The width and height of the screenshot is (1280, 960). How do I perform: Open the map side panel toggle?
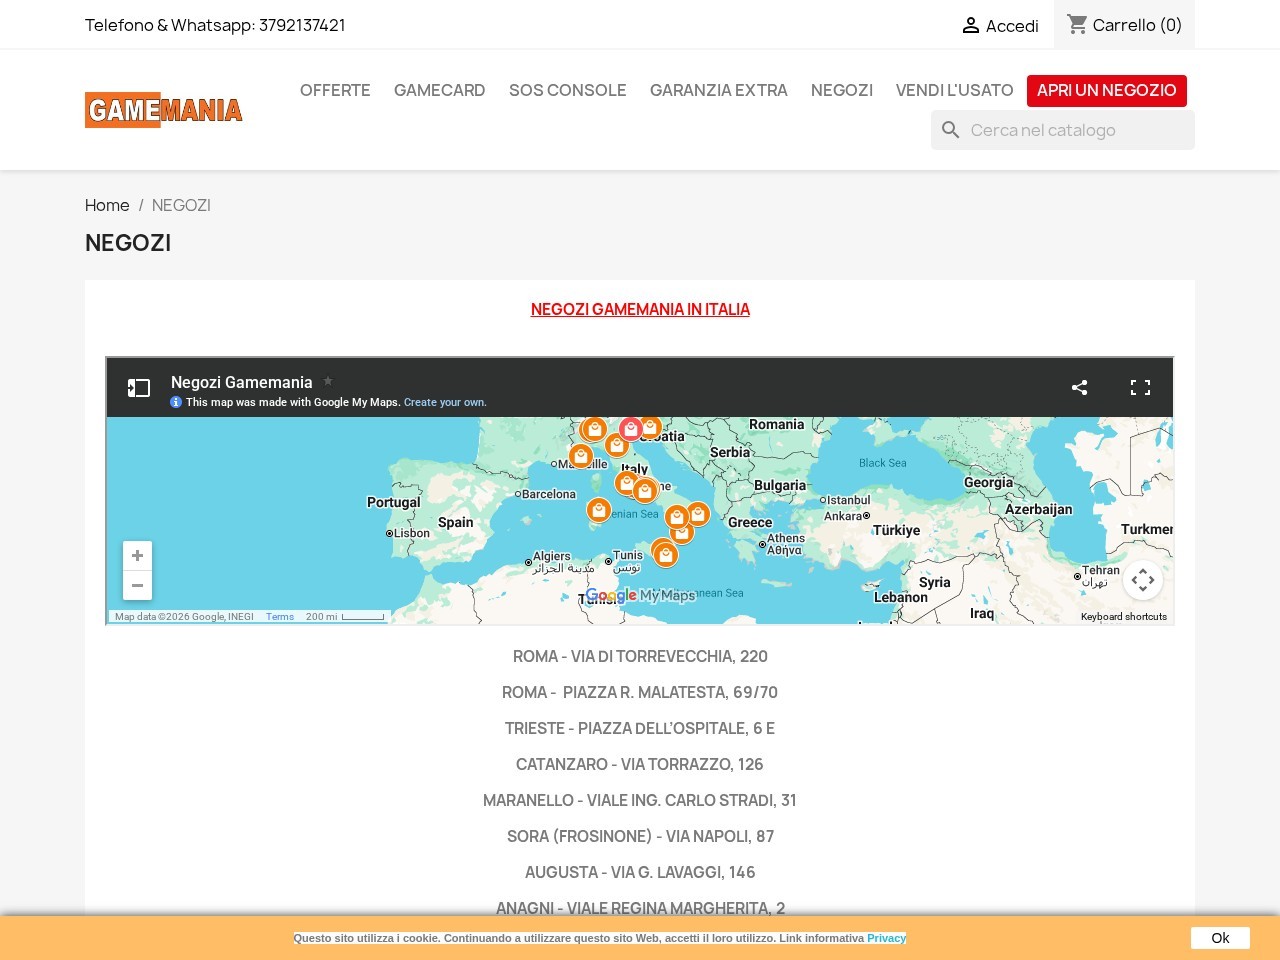138,388
